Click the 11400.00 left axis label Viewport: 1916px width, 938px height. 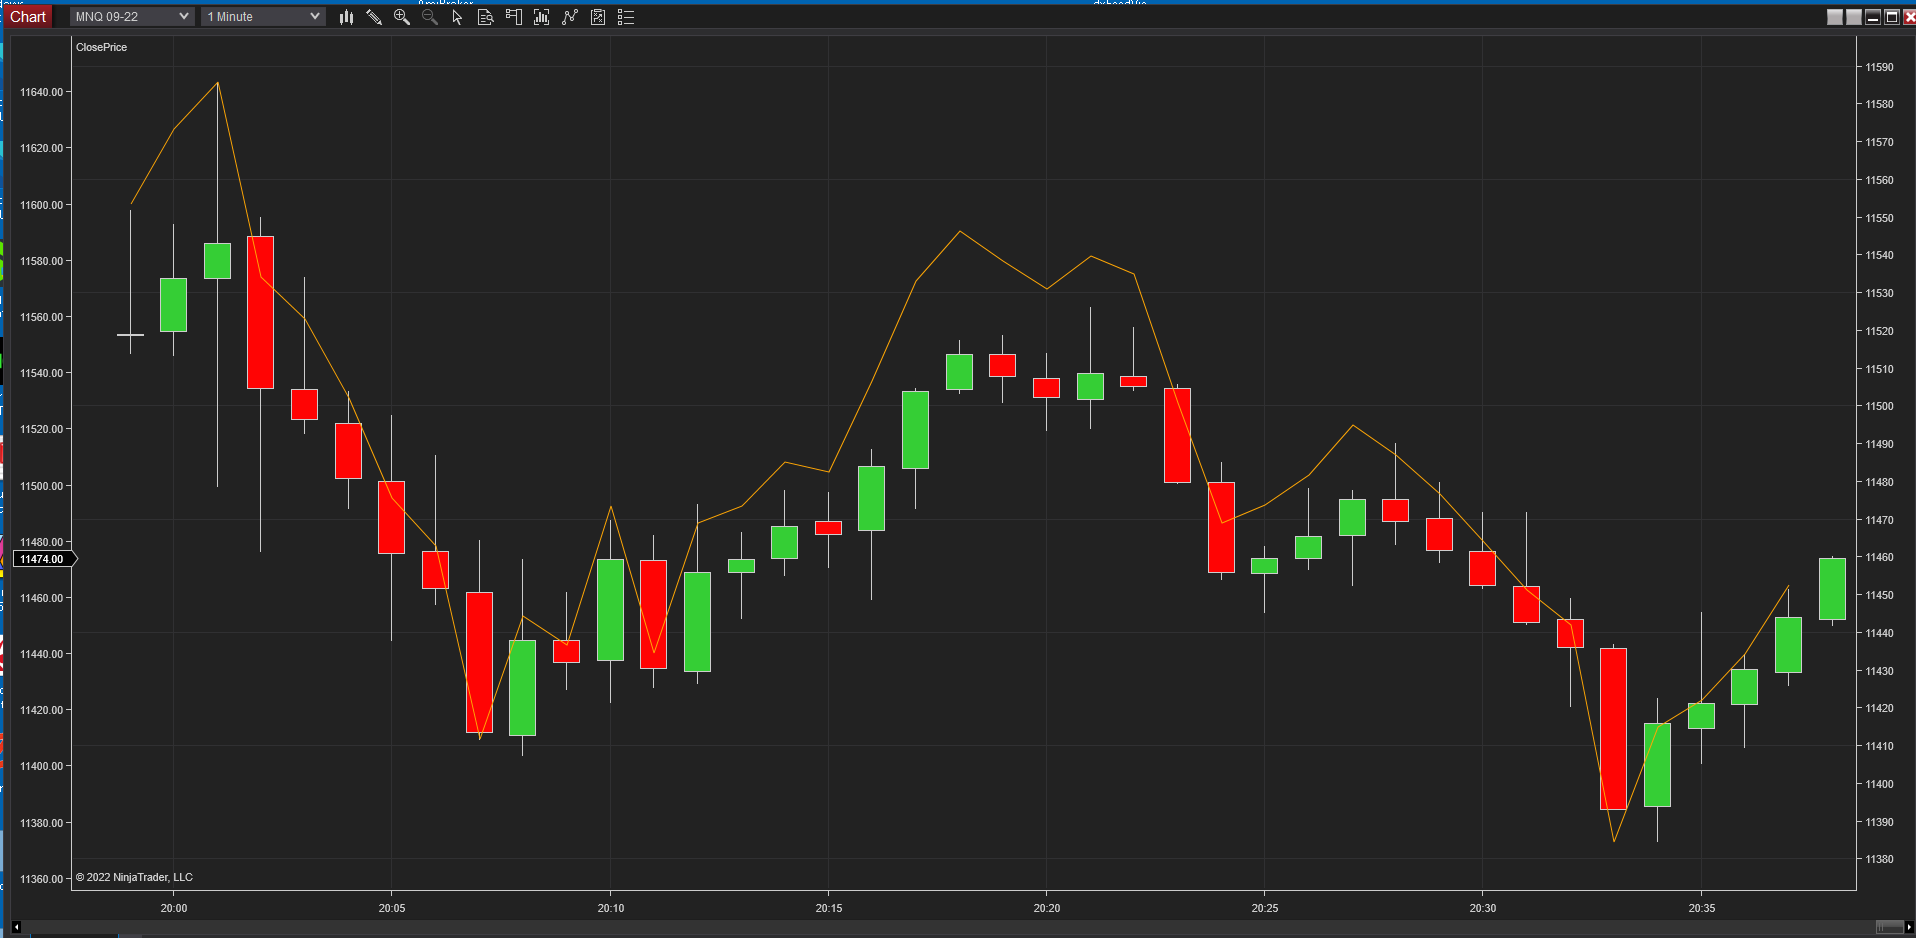[41, 766]
